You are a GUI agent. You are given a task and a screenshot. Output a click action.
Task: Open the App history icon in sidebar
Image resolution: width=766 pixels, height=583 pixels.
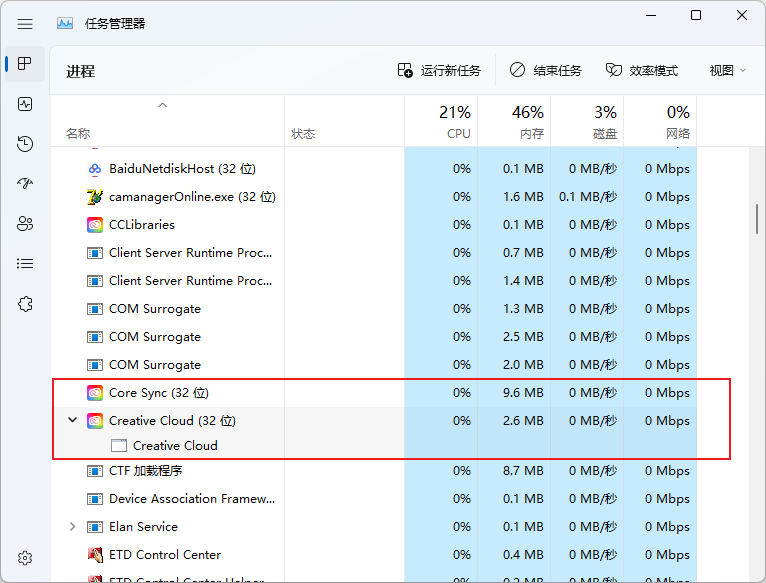click(25, 144)
